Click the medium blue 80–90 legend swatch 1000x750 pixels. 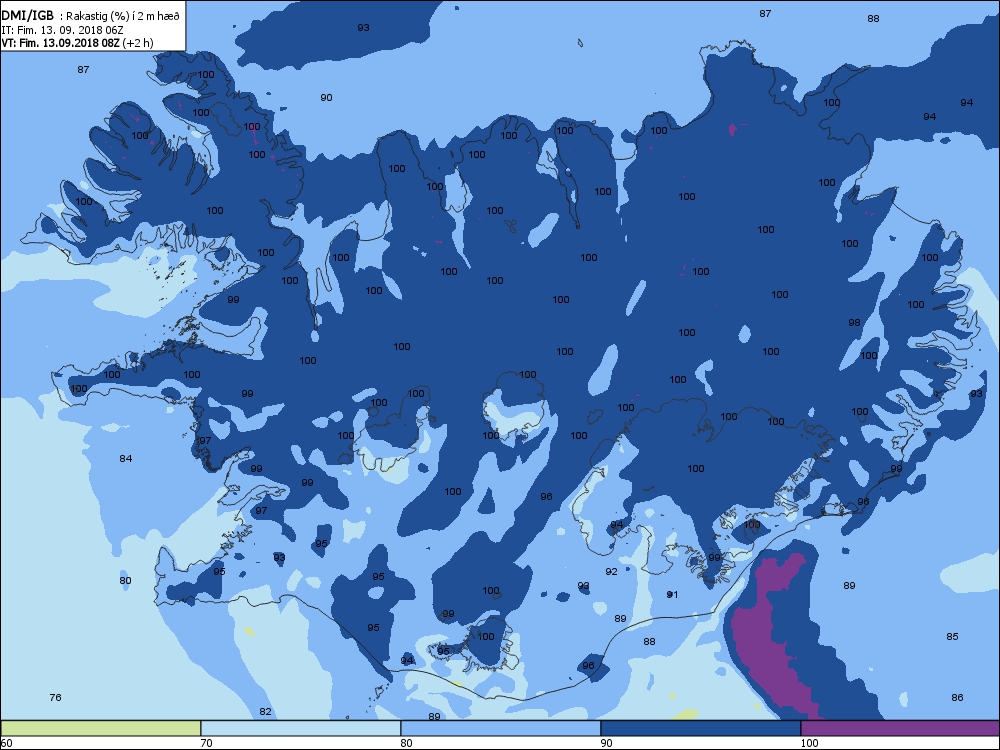pyautogui.click(x=501, y=728)
